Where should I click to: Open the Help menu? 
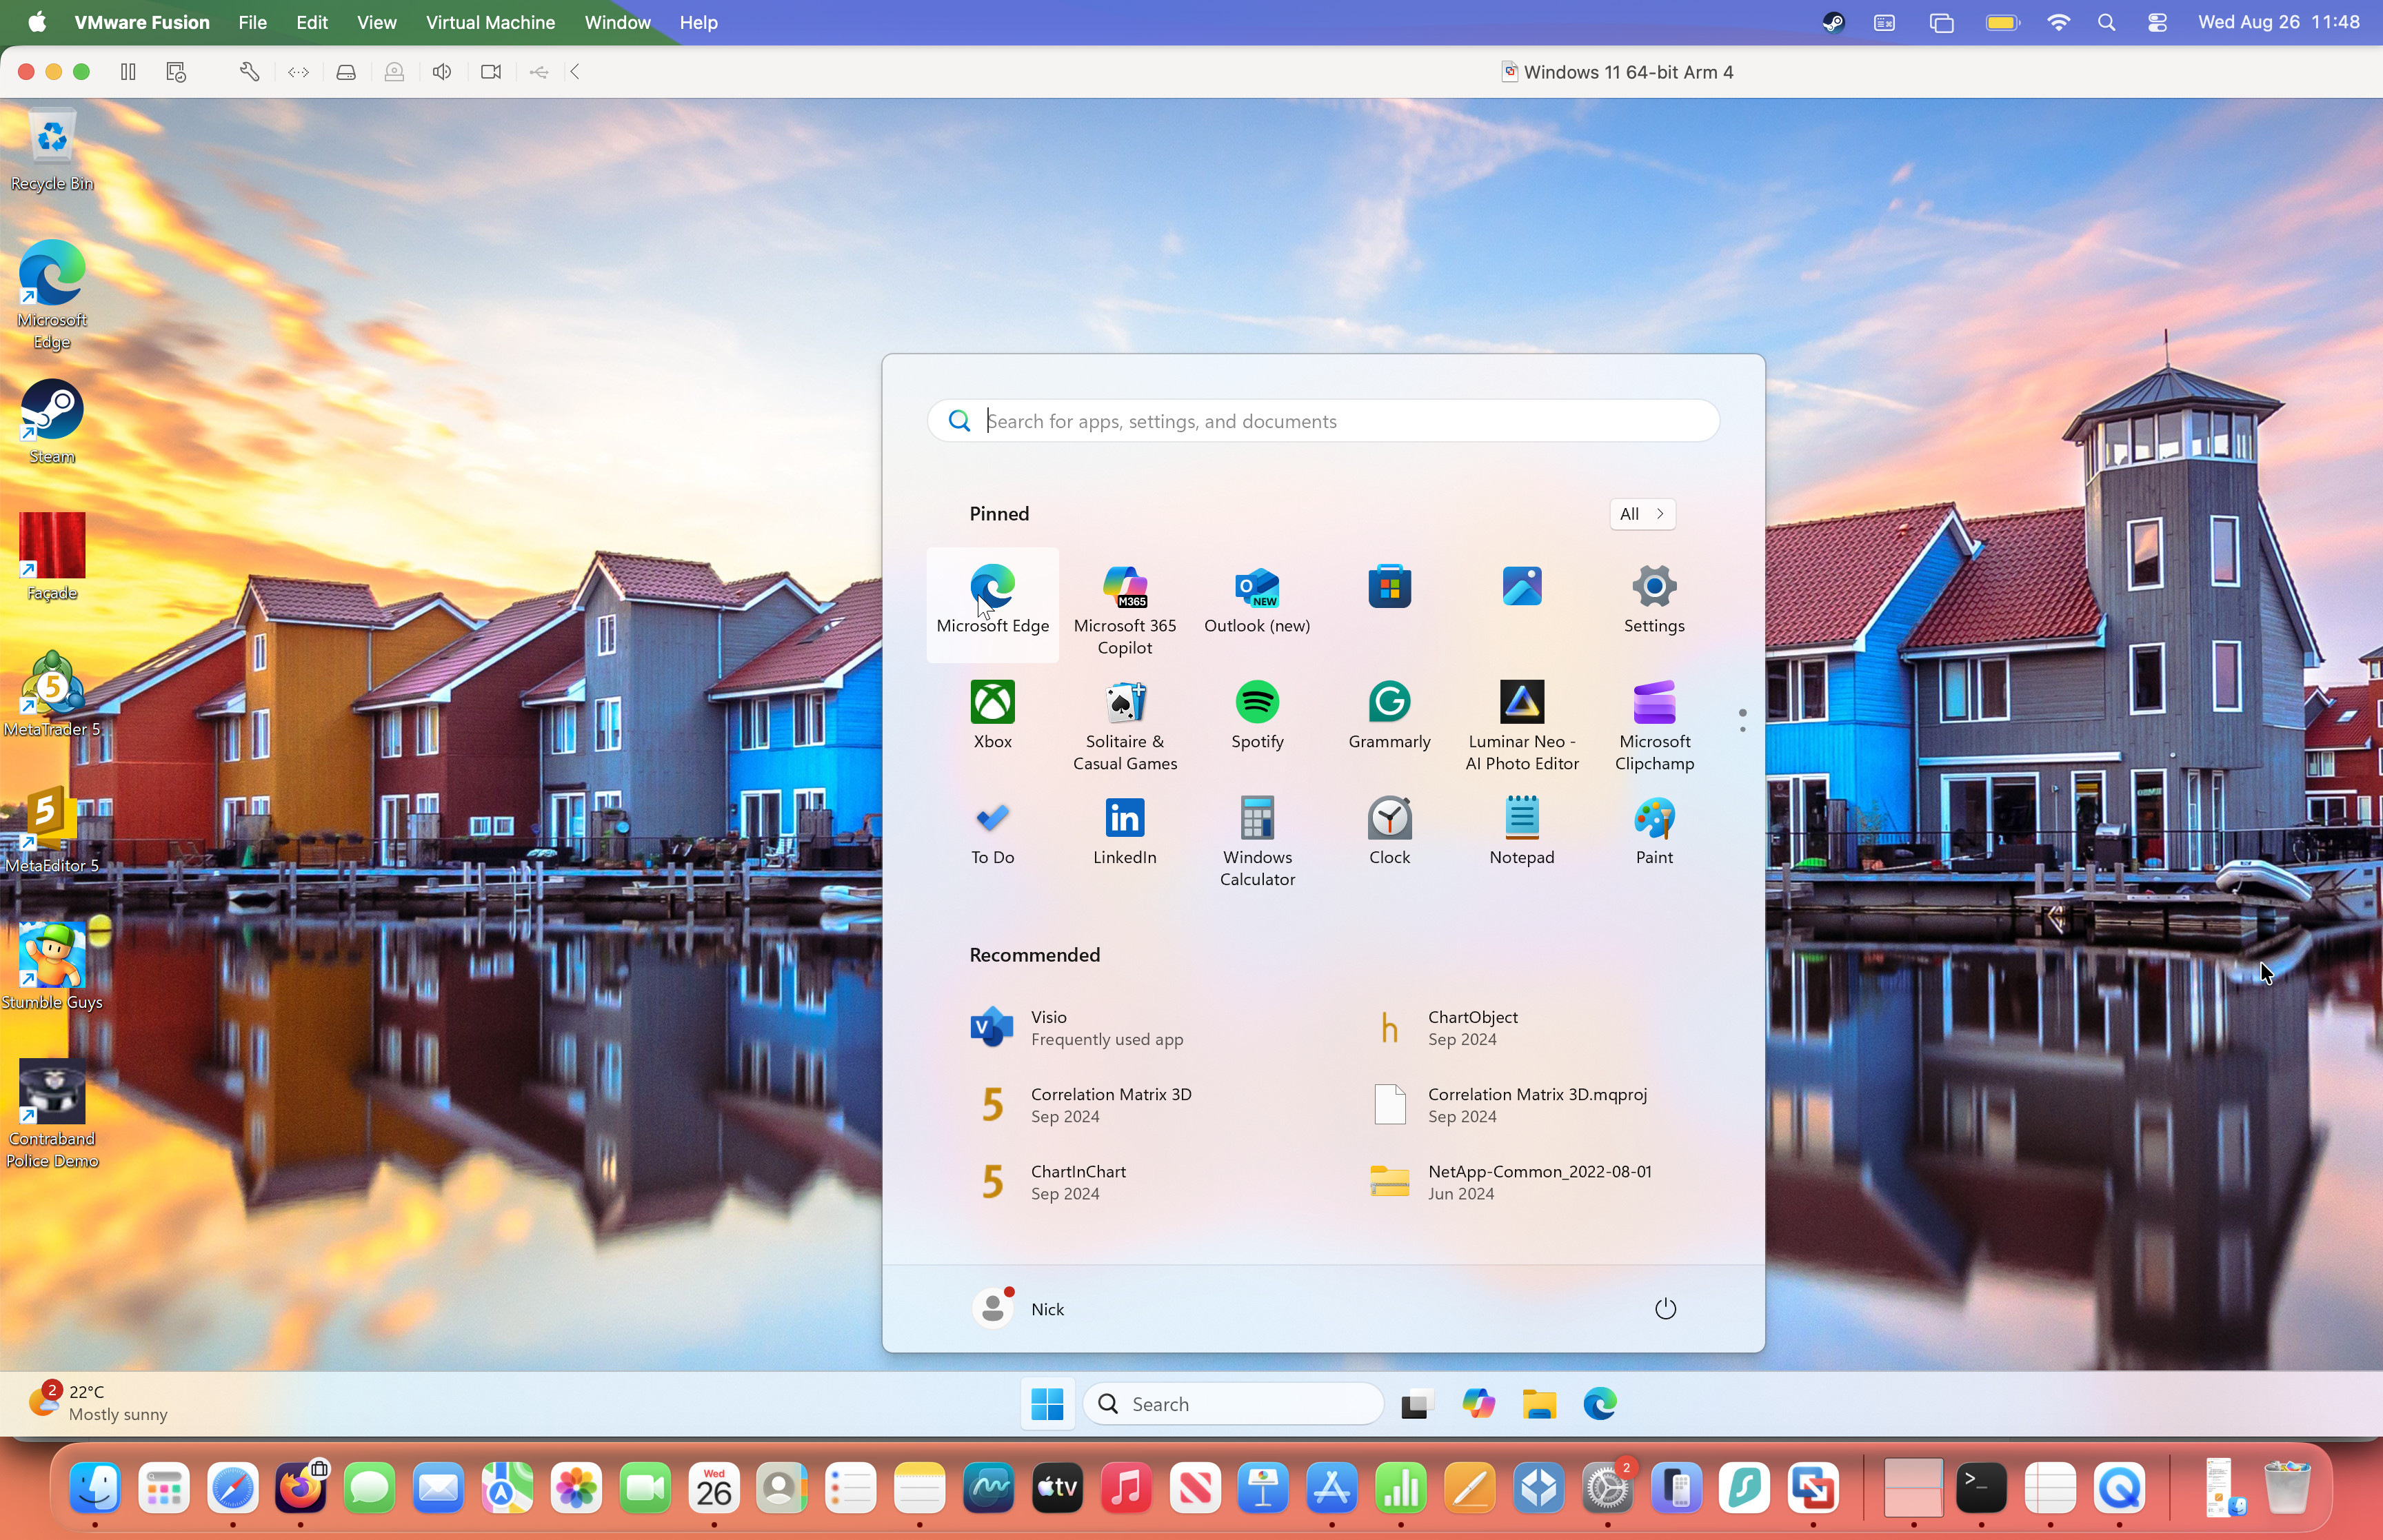tap(698, 22)
